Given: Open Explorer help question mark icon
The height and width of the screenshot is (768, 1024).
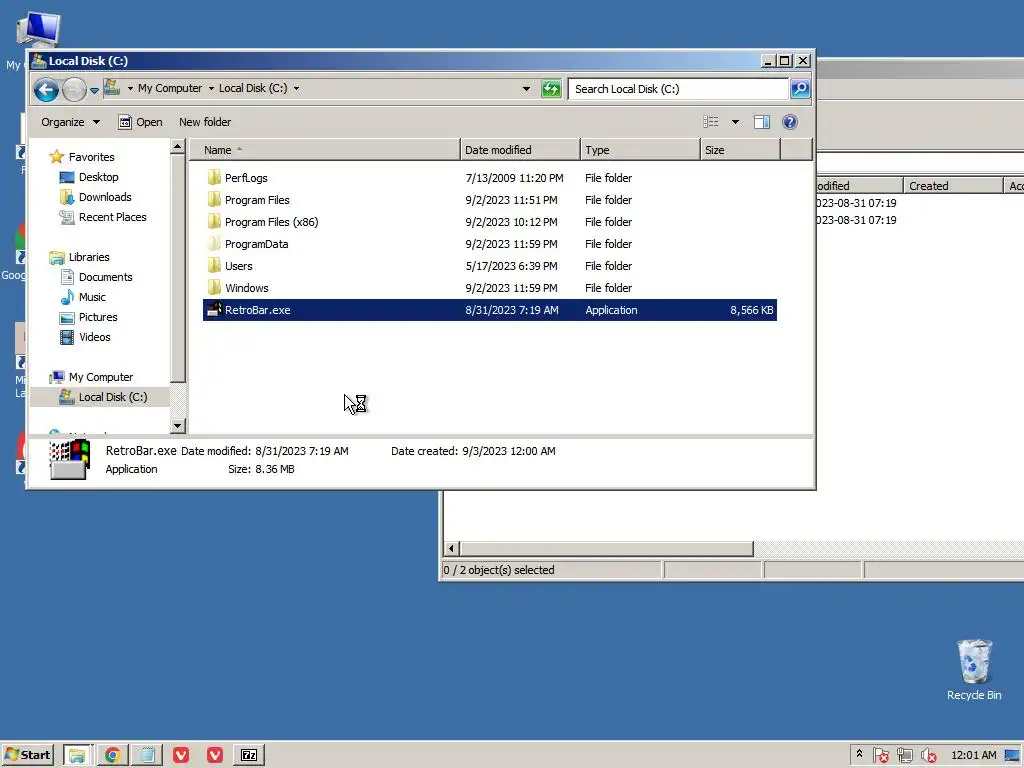Looking at the screenshot, I should pyautogui.click(x=790, y=122).
